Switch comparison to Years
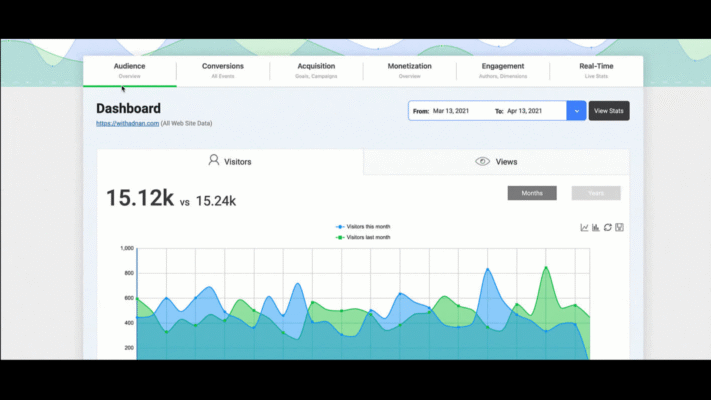Image resolution: width=711 pixels, height=400 pixels. pyautogui.click(x=596, y=193)
